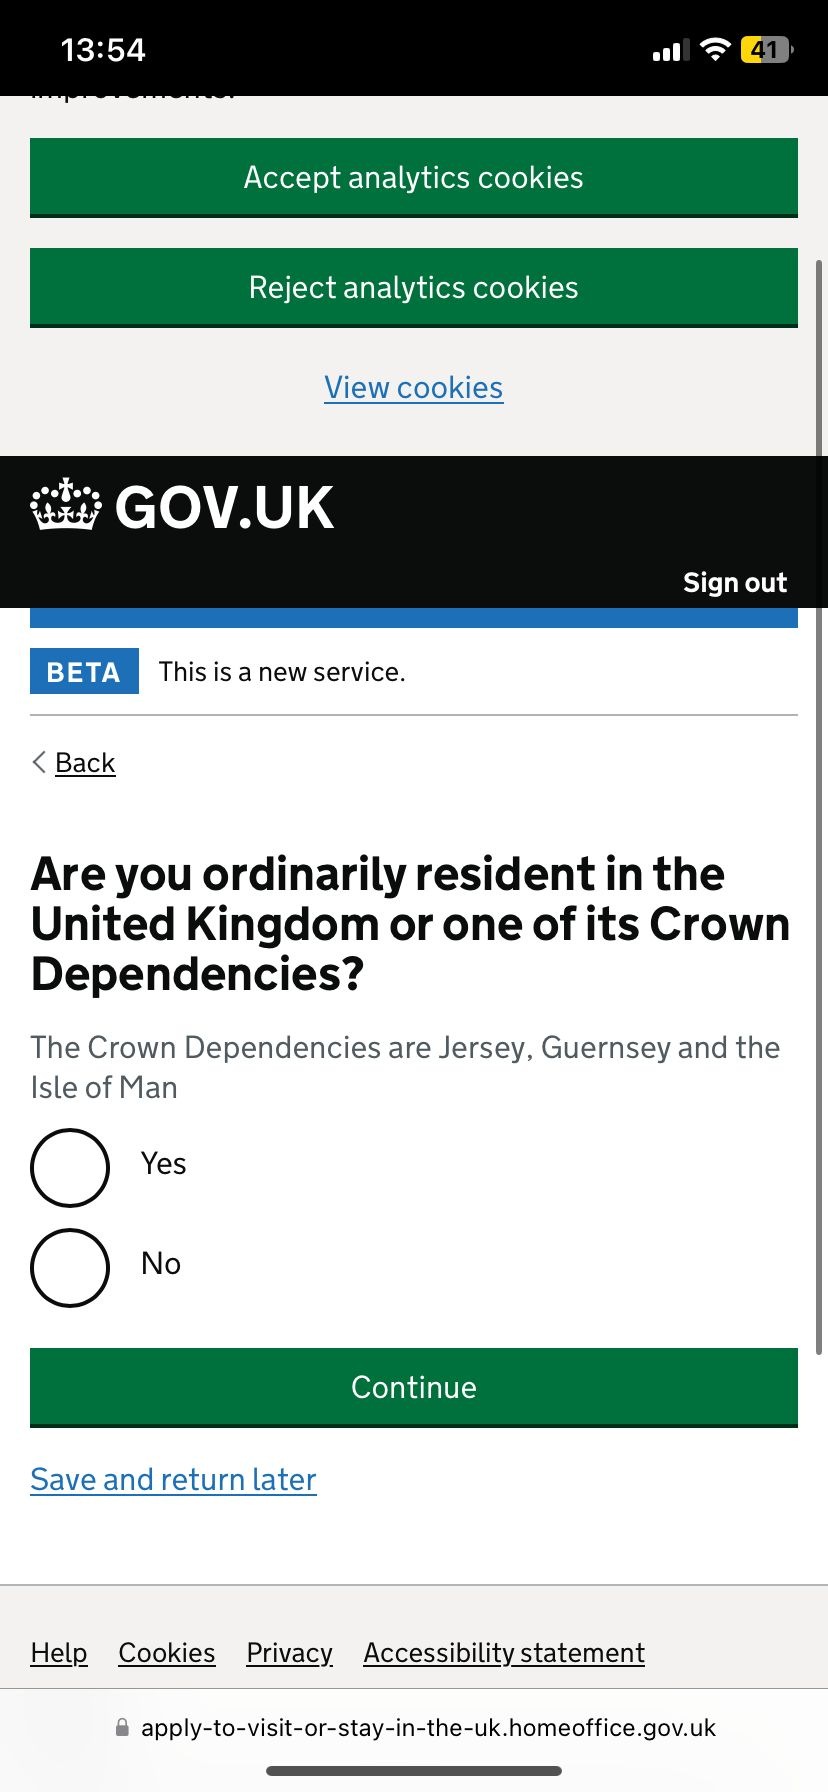
Task: Tap the Back chevron arrow icon
Action: click(39, 762)
